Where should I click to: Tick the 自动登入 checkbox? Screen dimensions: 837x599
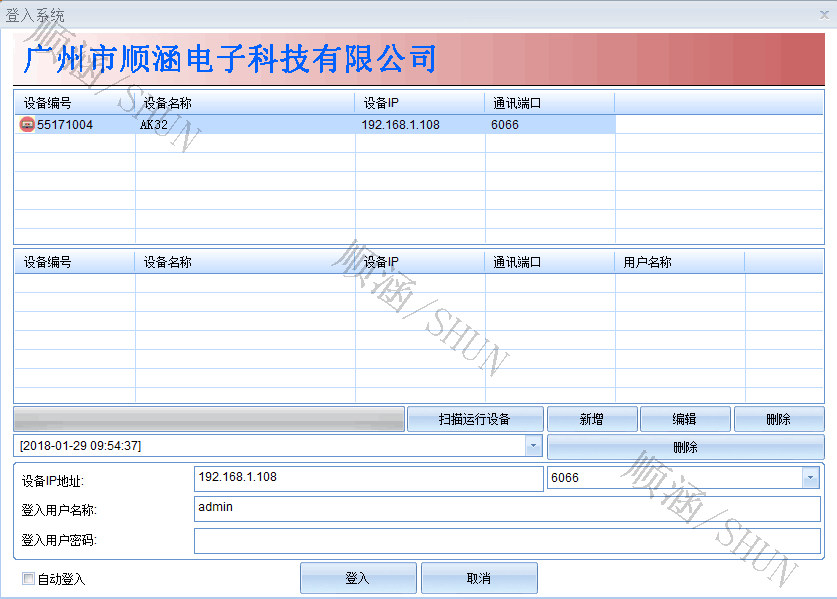tap(28, 578)
